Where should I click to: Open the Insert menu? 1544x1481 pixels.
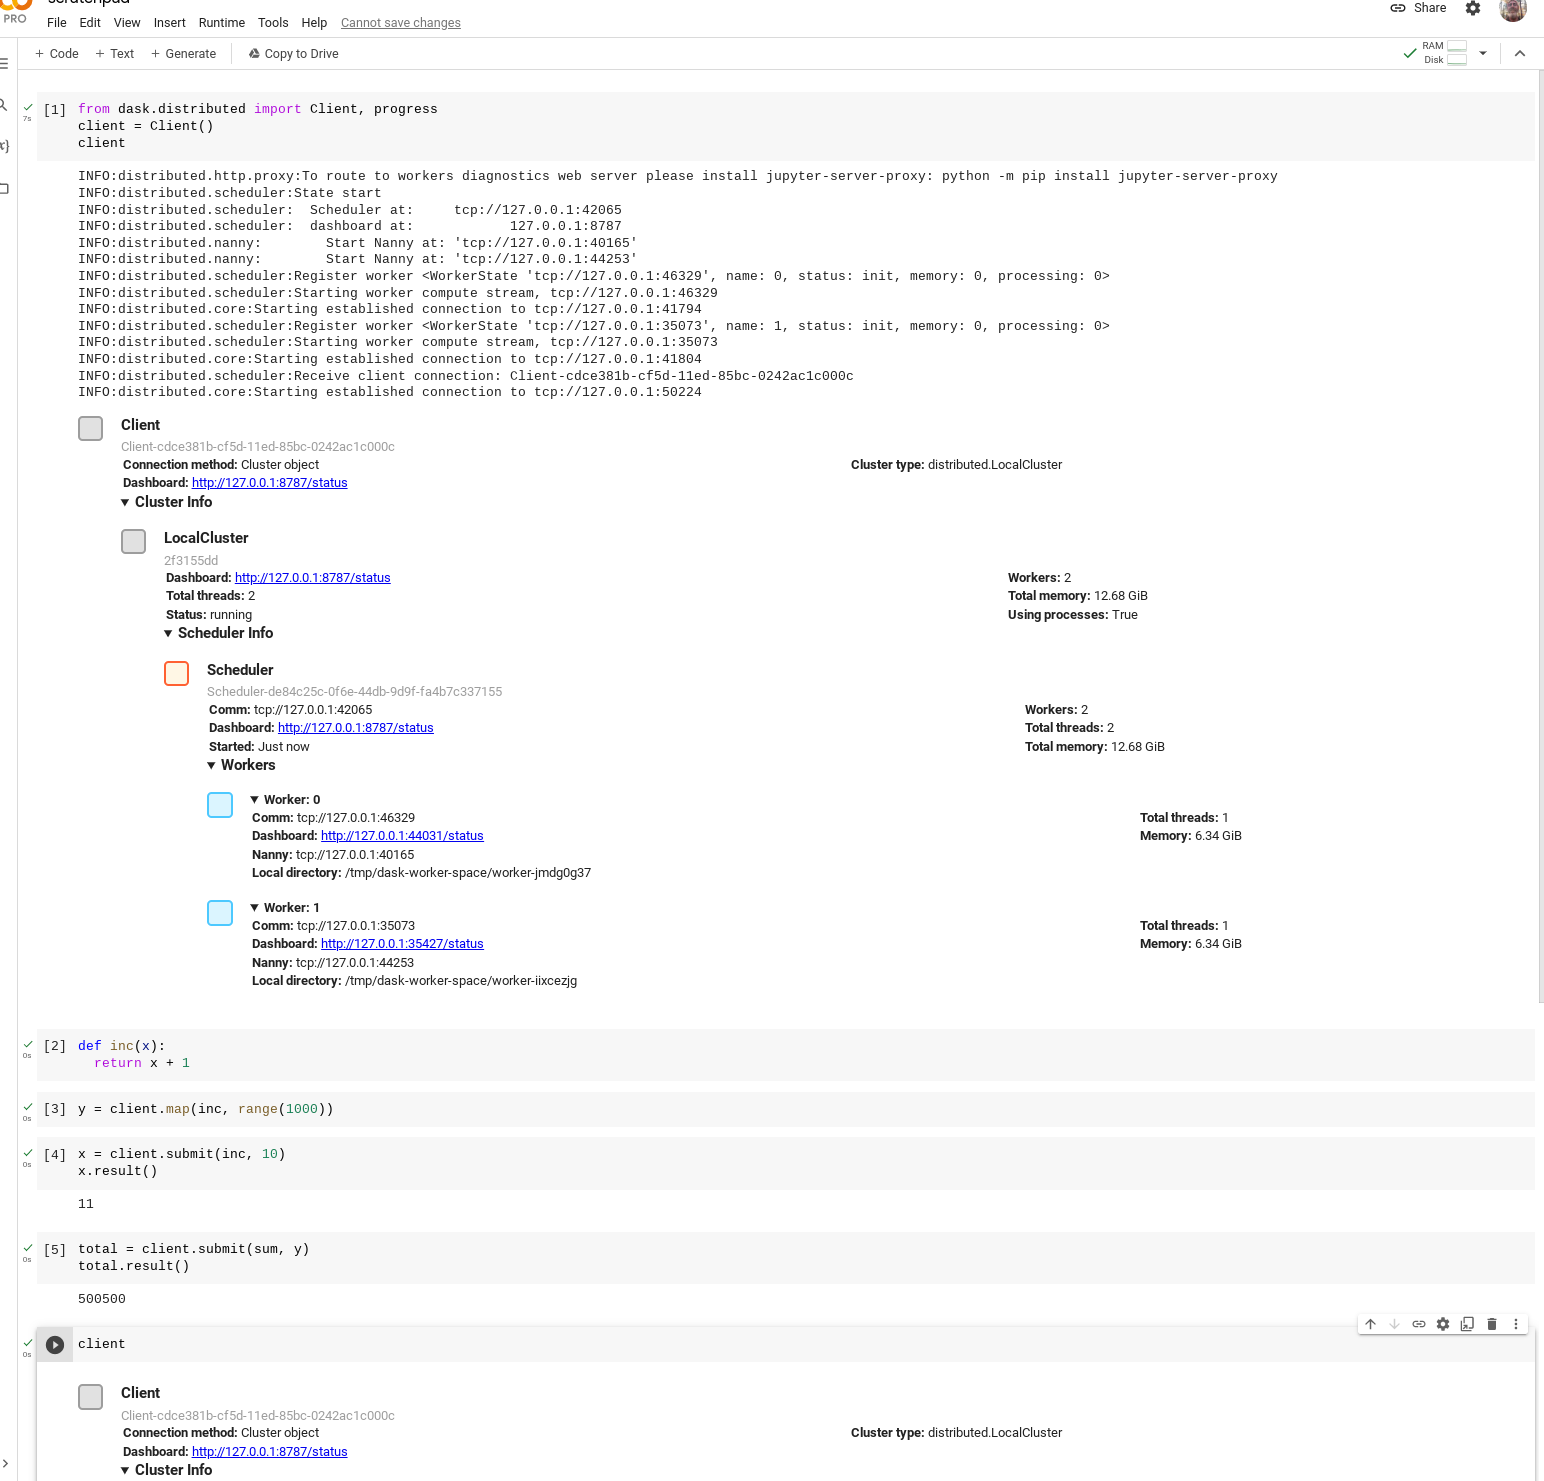point(169,22)
